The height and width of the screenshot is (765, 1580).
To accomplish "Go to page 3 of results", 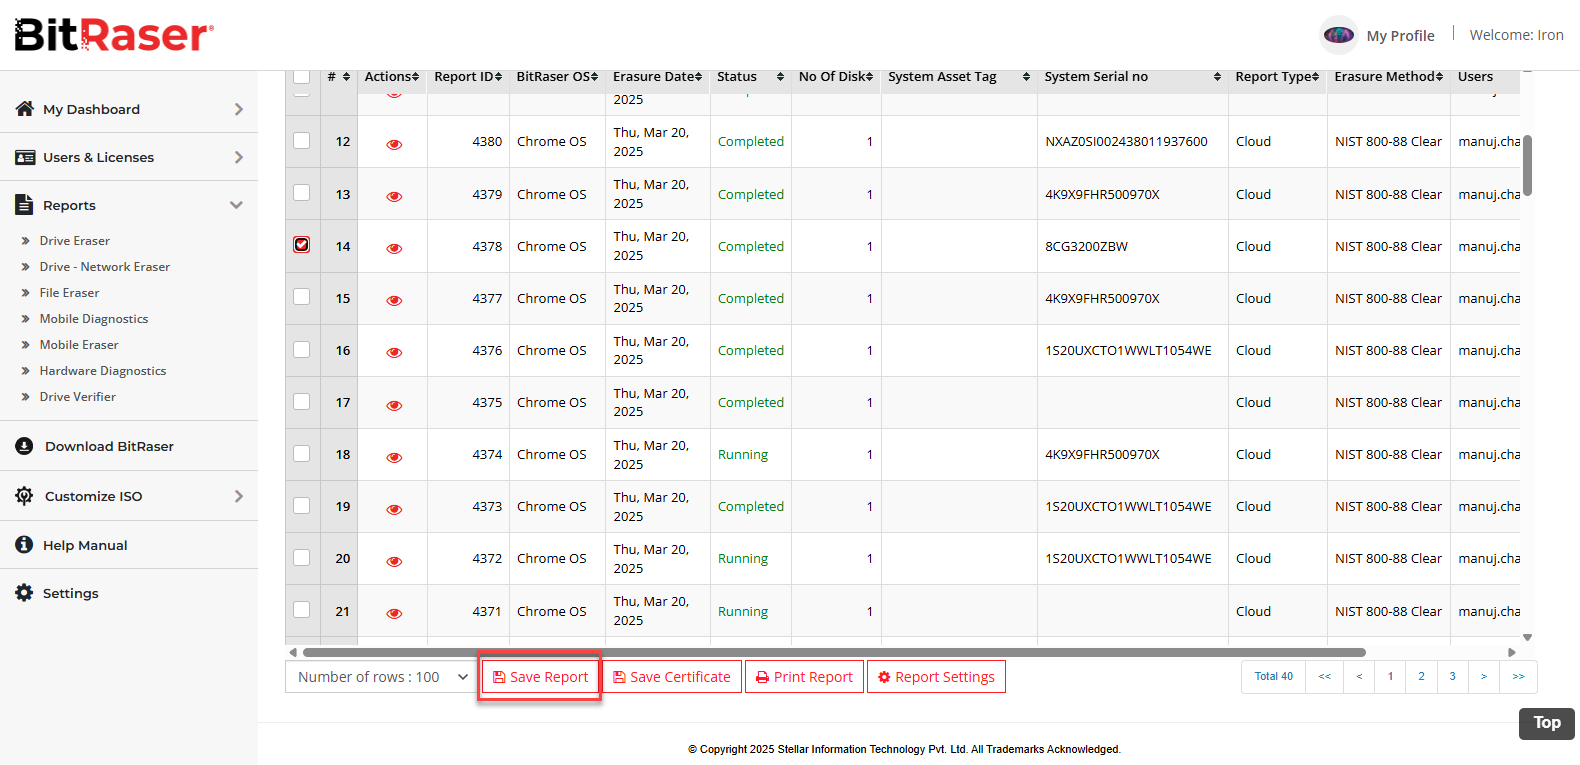I will pos(1452,677).
